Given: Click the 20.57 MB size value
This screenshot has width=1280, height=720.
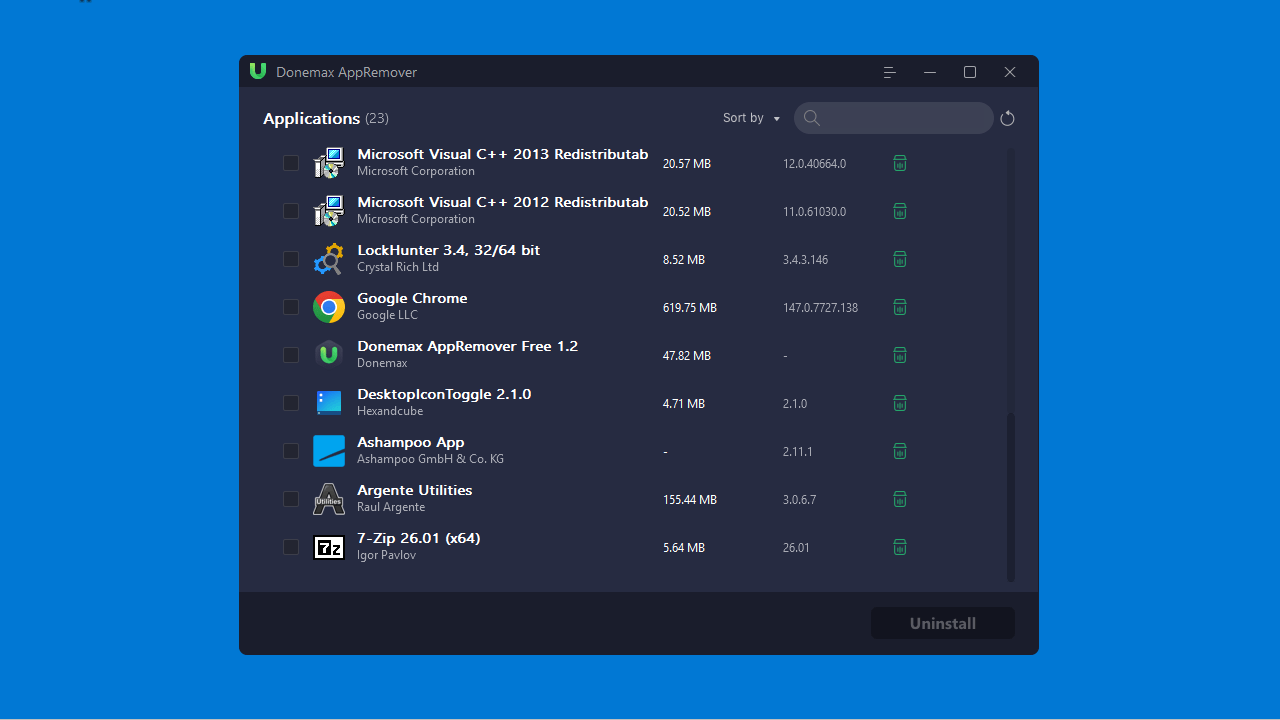Looking at the screenshot, I should tap(687, 163).
